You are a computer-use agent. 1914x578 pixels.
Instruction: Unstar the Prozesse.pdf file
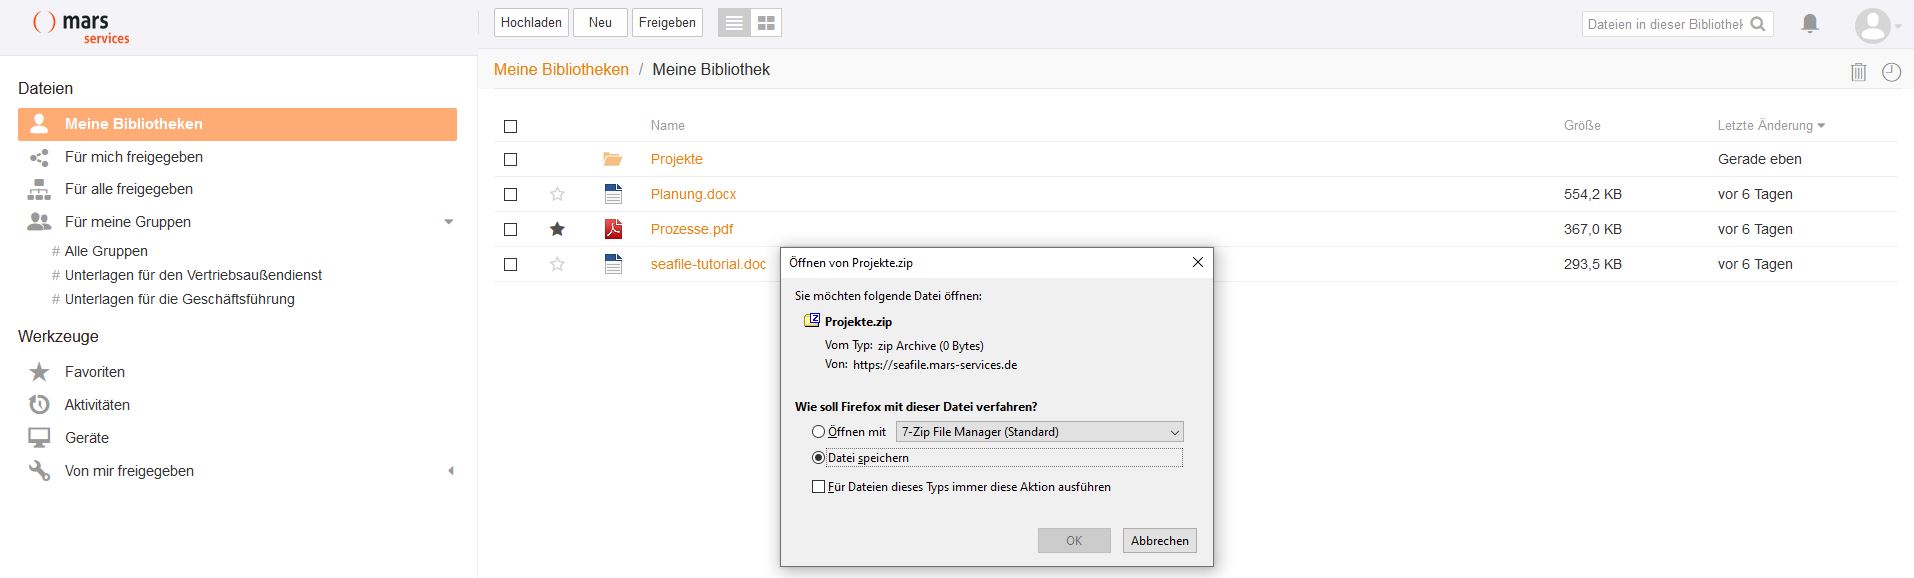557,229
